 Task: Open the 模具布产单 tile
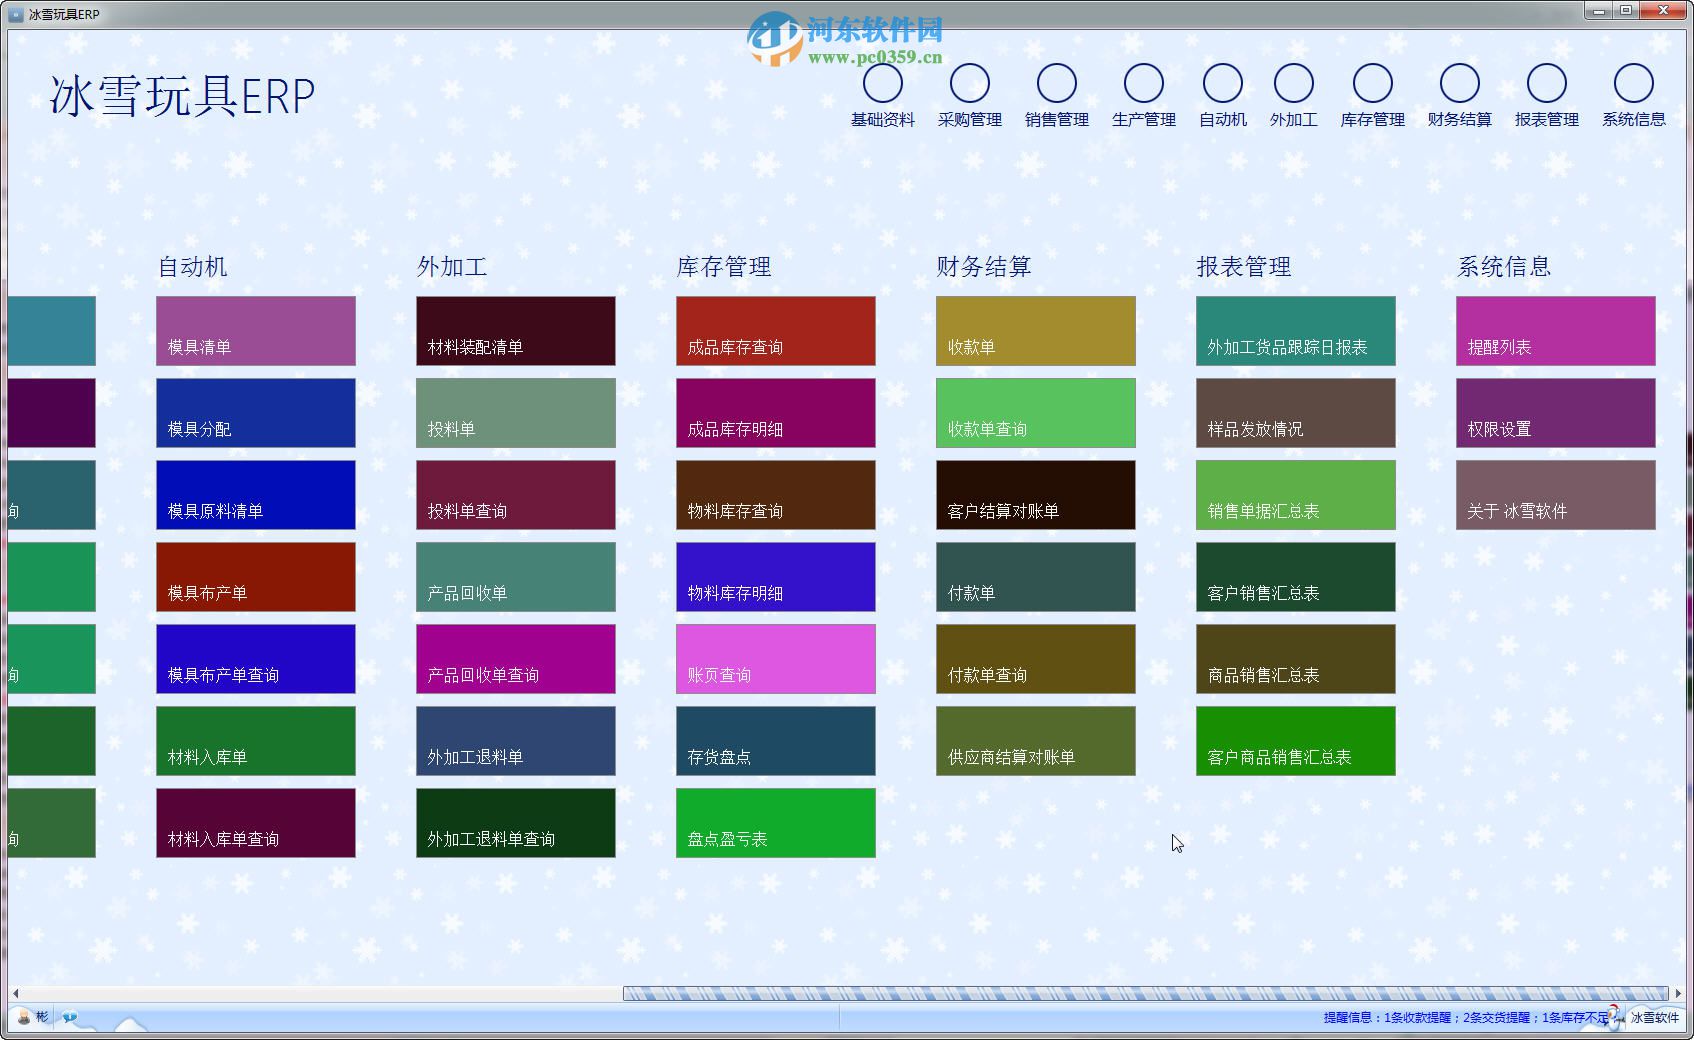click(x=256, y=577)
